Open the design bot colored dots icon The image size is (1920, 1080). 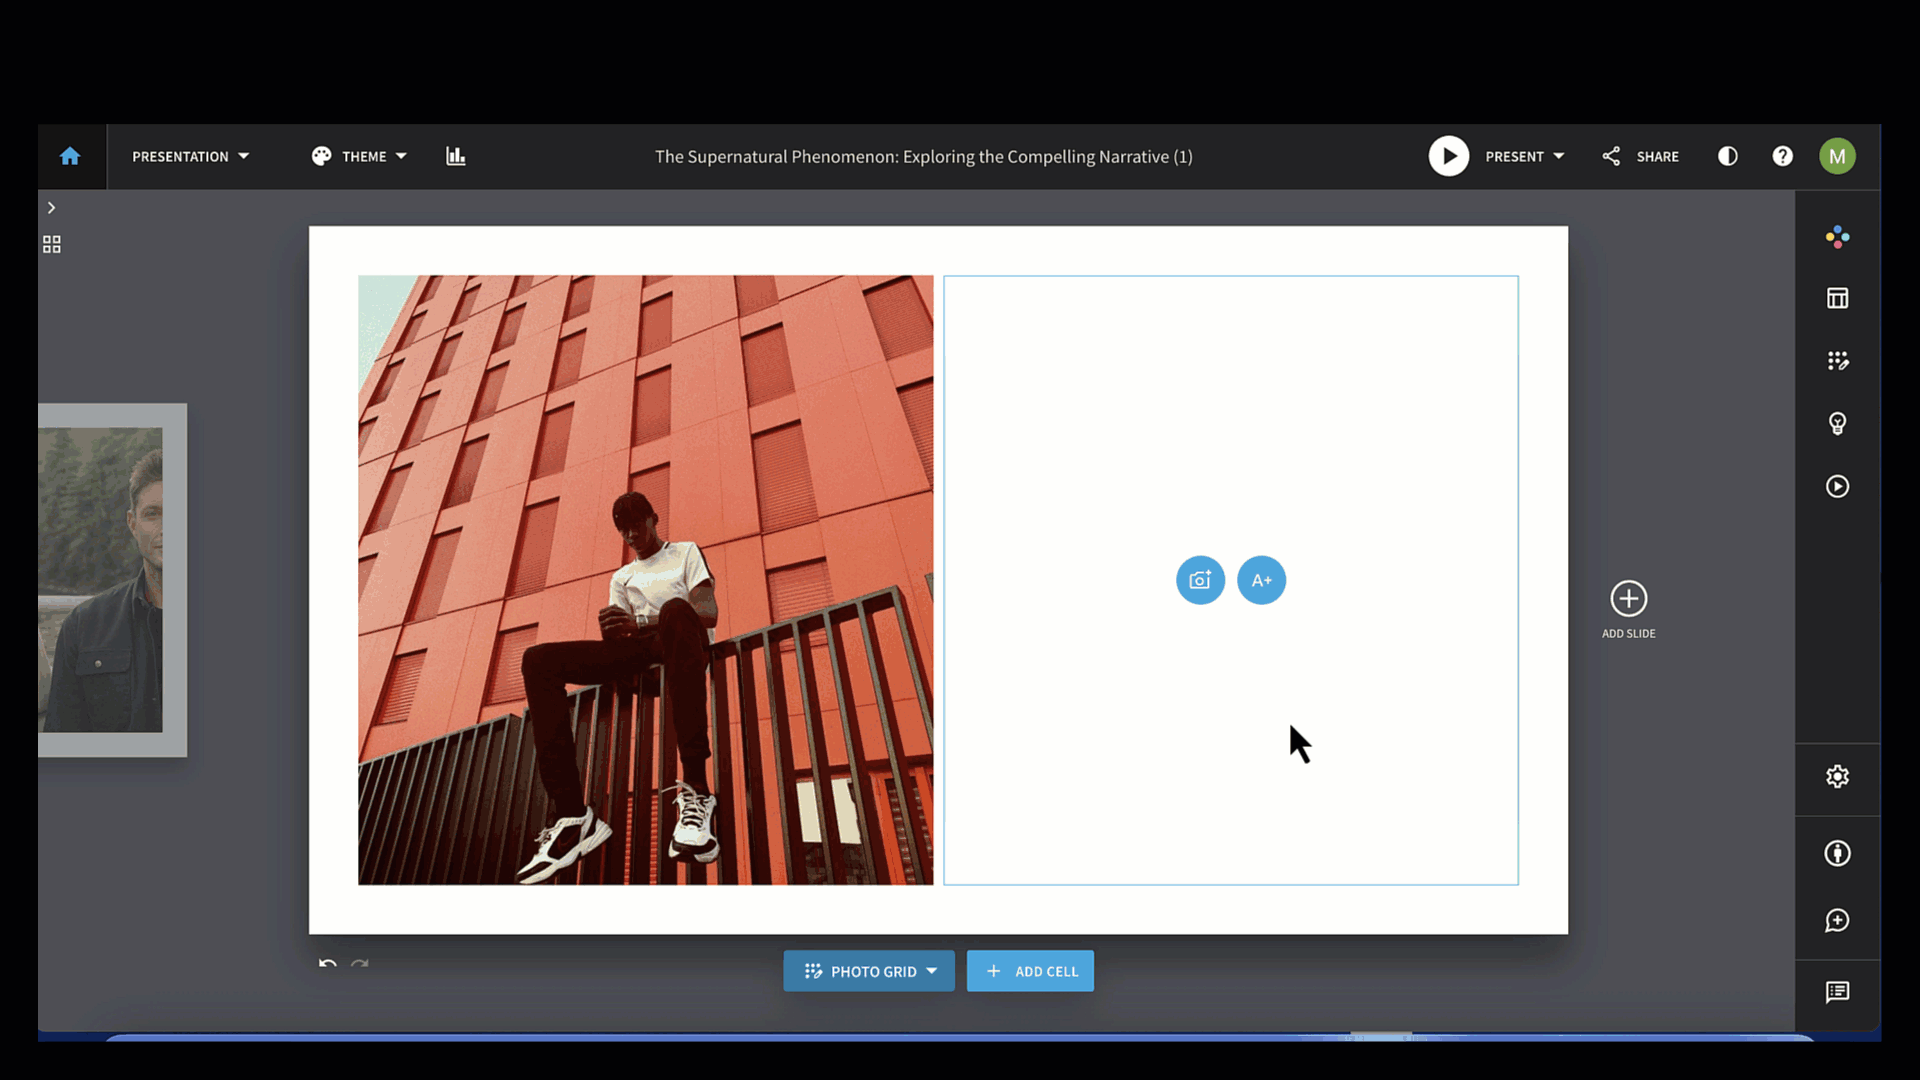coord(1837,237)
